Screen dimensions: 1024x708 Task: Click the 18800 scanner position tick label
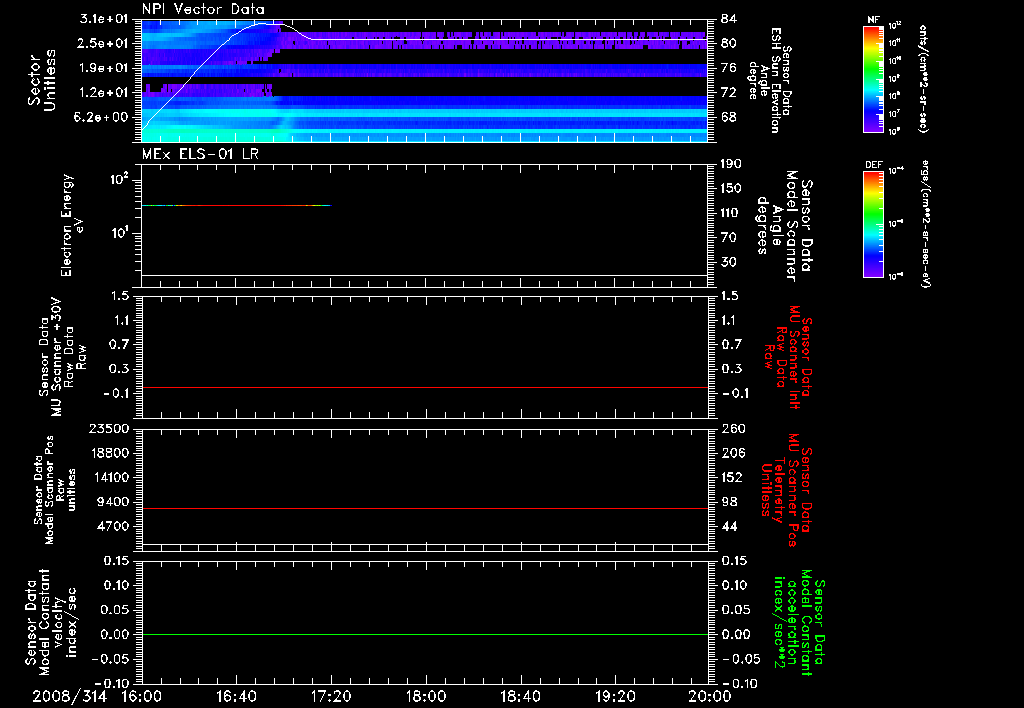click(108, 453)
